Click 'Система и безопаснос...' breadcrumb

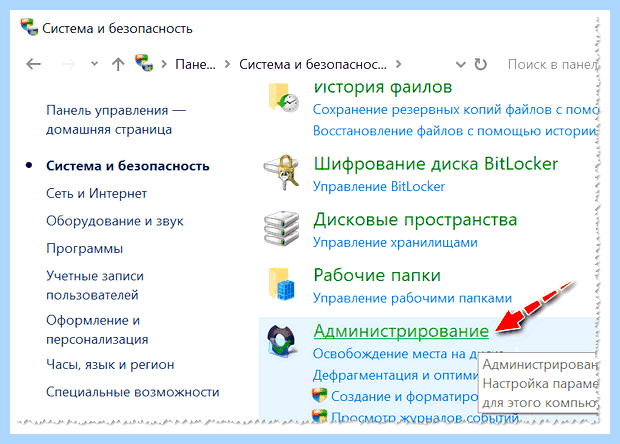coord(313,64)
